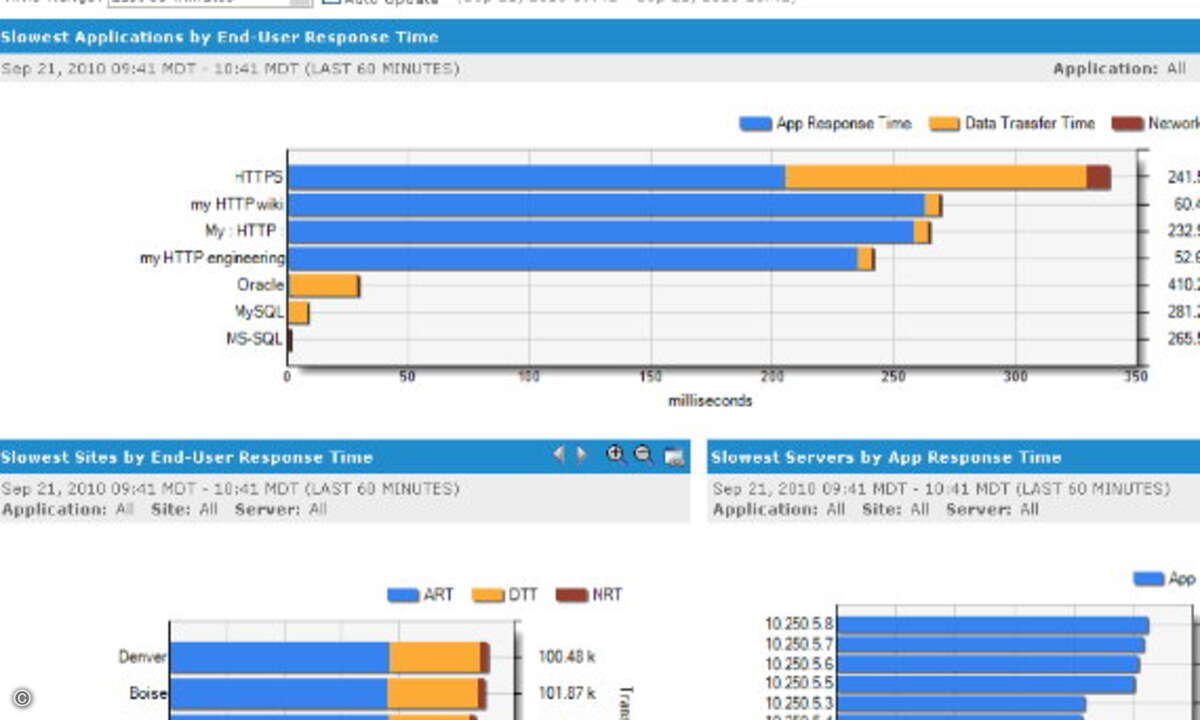Click the HTTPS red network segment

coord(1098,178)
